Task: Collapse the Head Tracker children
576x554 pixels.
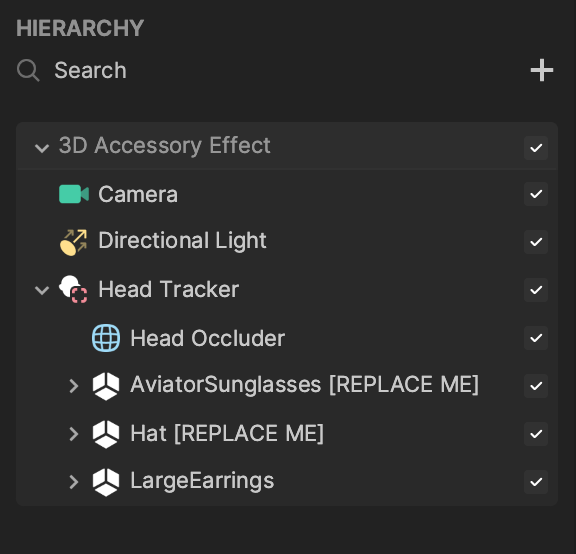Action: (x=42, y=290)
